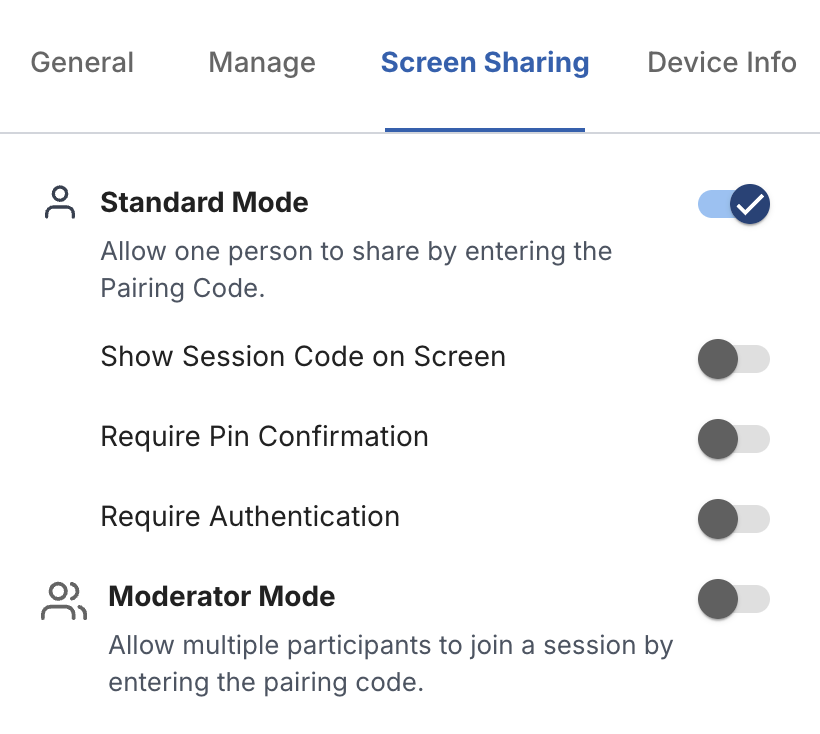Go to the Device Info tab

[722, 63]
